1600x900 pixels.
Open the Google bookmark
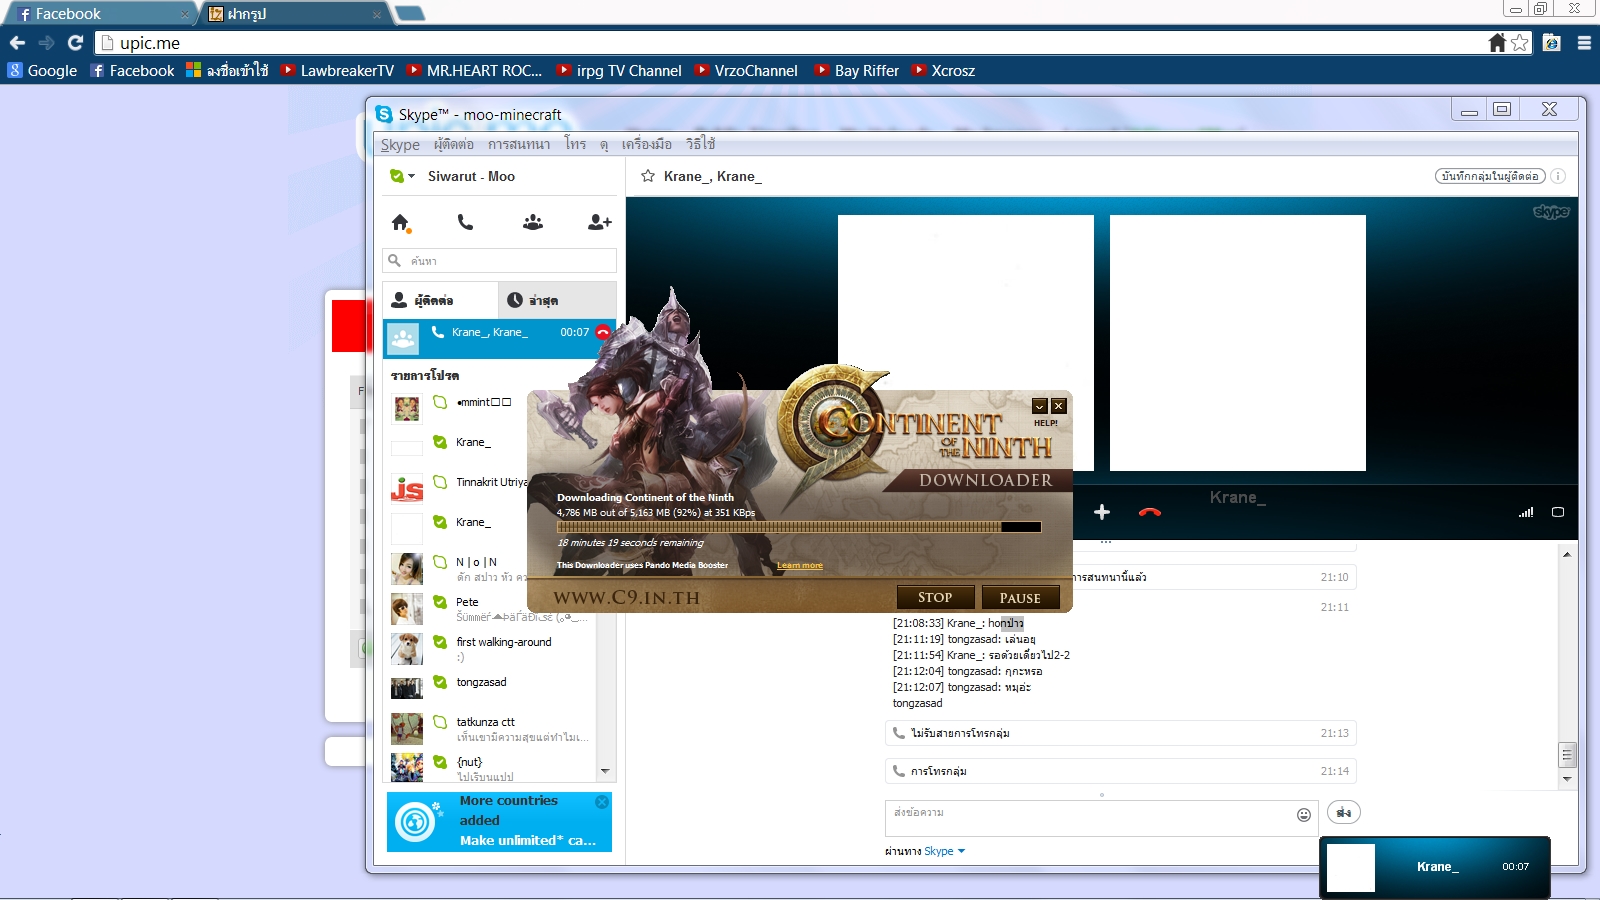[x=43, y=71]
